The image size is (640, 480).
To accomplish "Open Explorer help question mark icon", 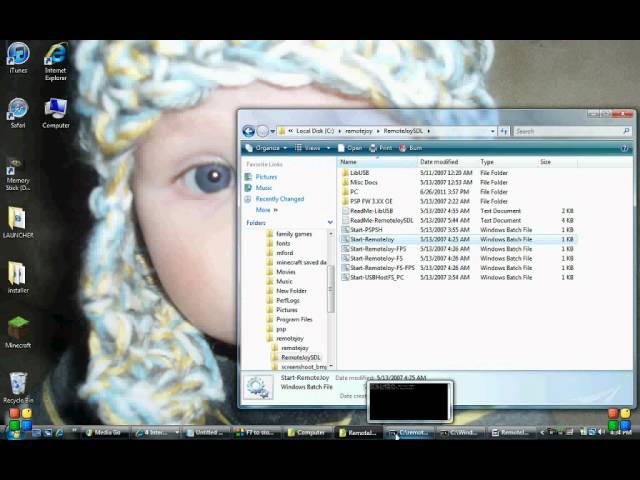I will coord(624,148).
